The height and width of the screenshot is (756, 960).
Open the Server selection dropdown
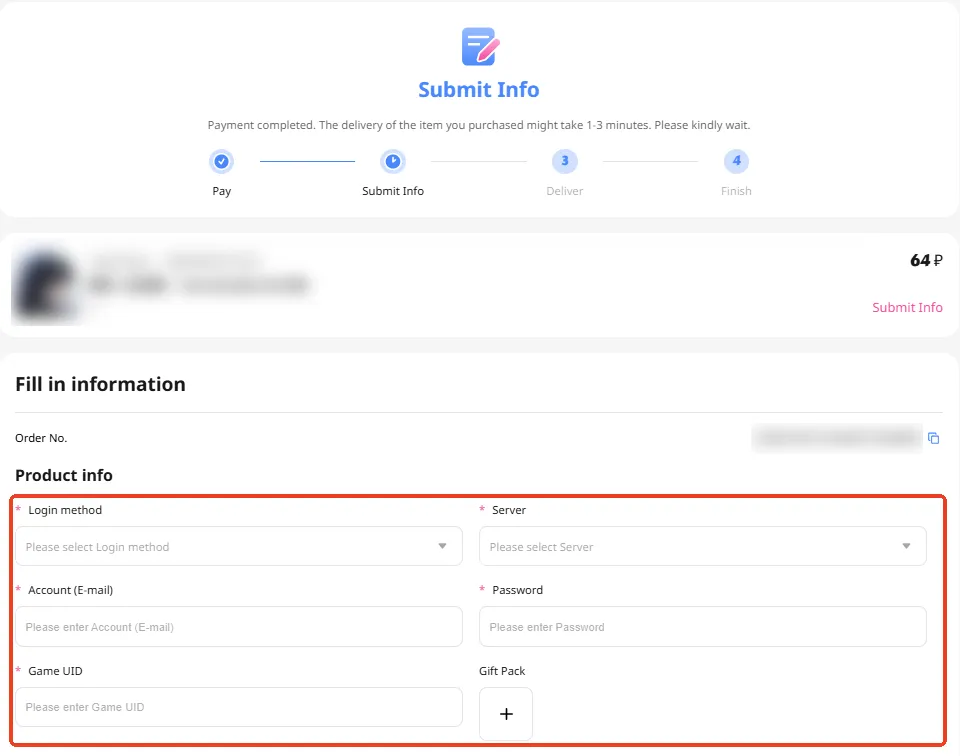(703, 546)
